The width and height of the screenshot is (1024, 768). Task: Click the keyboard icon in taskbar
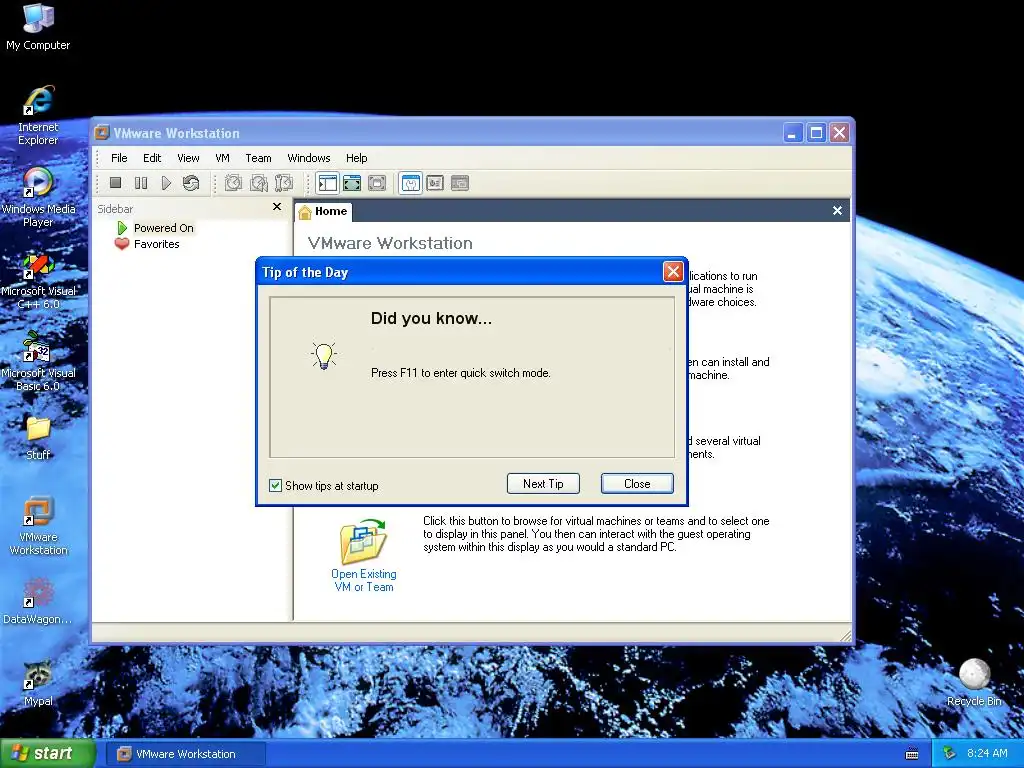(912, 754)
